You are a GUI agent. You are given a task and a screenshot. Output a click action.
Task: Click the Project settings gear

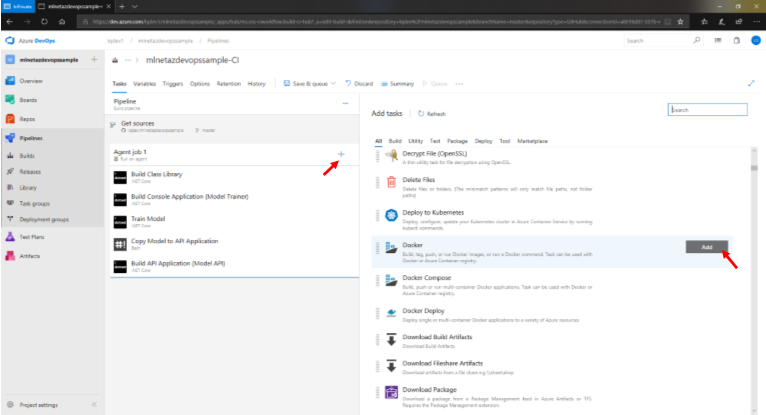click(x=37, y=405)
